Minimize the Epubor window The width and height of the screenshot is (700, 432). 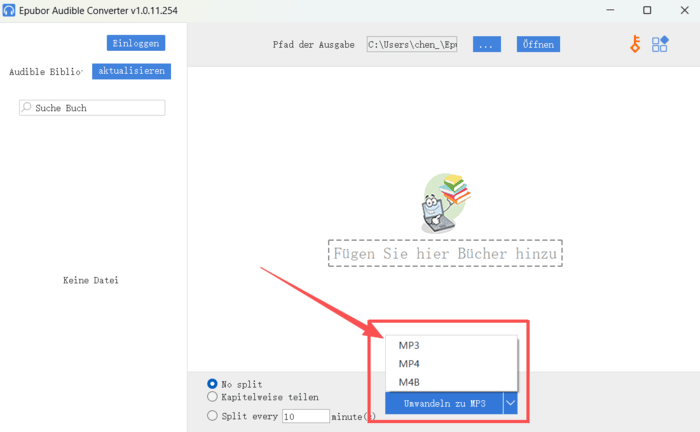click(x=610, y=10)
